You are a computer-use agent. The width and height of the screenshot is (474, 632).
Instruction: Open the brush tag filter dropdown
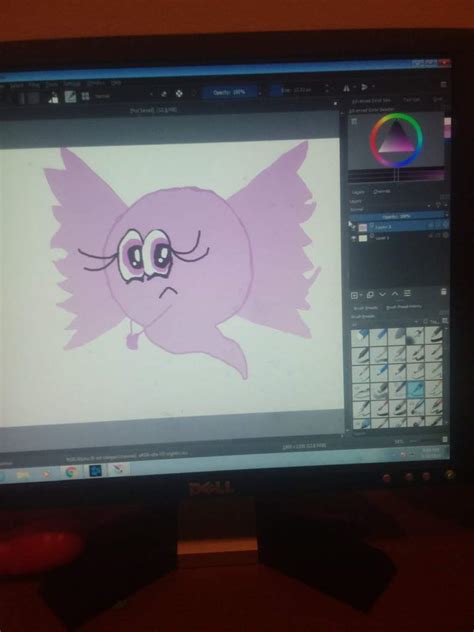pyautogui.click(x=385, y=323)
